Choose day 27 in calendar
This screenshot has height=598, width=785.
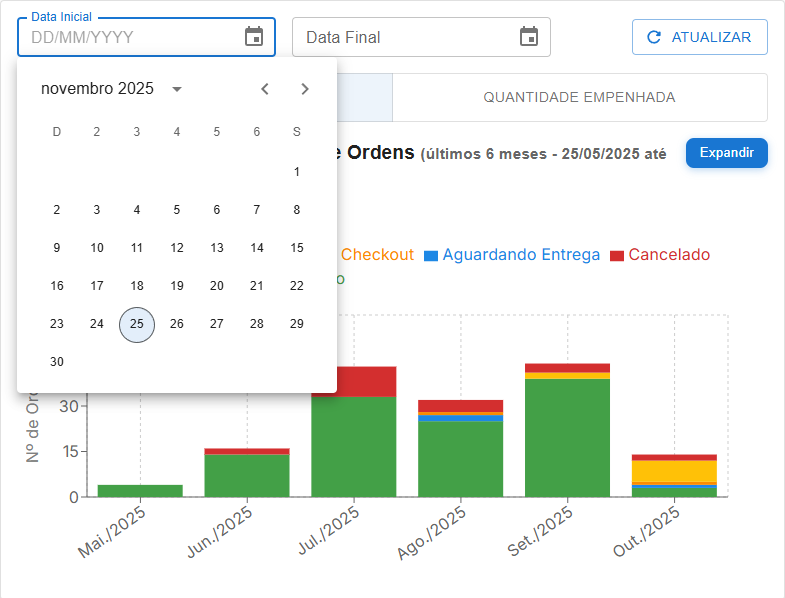point(217,324)
